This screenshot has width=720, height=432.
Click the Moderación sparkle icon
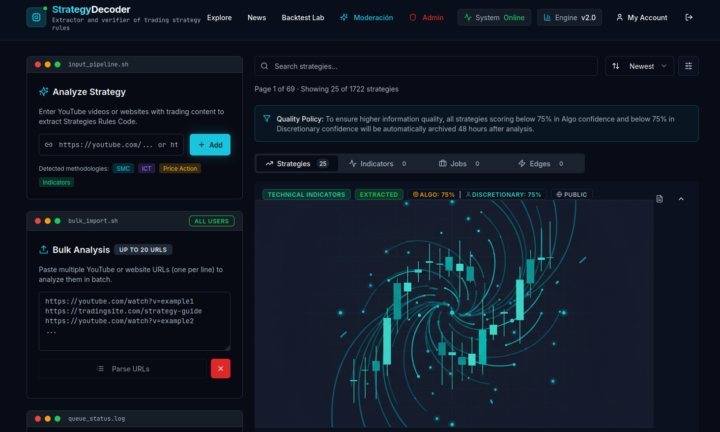[x=344, y=17]
